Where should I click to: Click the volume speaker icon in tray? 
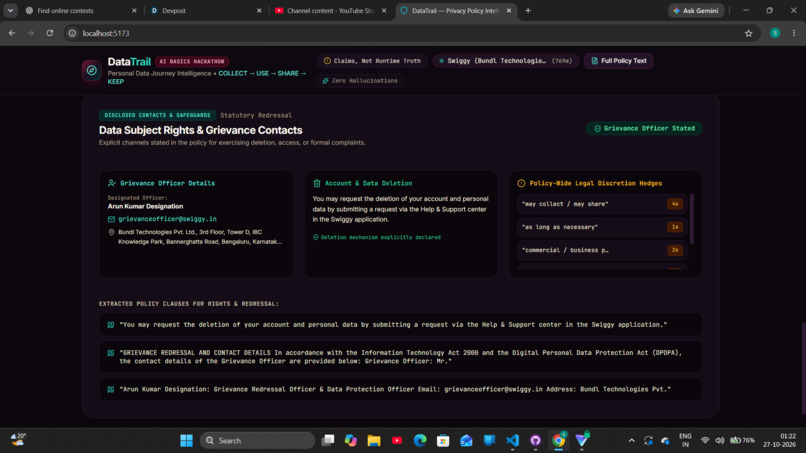[720, 441]
